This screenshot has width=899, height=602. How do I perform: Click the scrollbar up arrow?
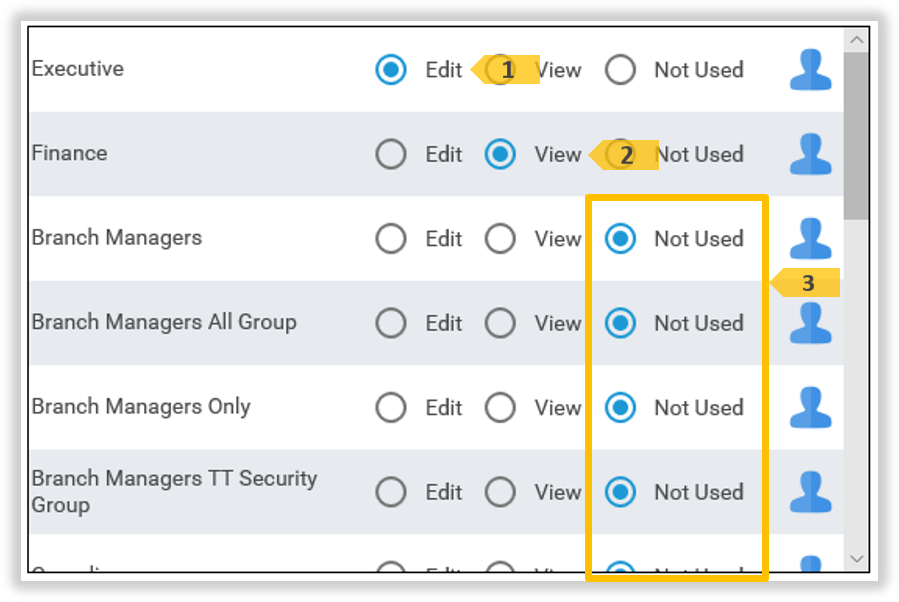click(857, 39)
